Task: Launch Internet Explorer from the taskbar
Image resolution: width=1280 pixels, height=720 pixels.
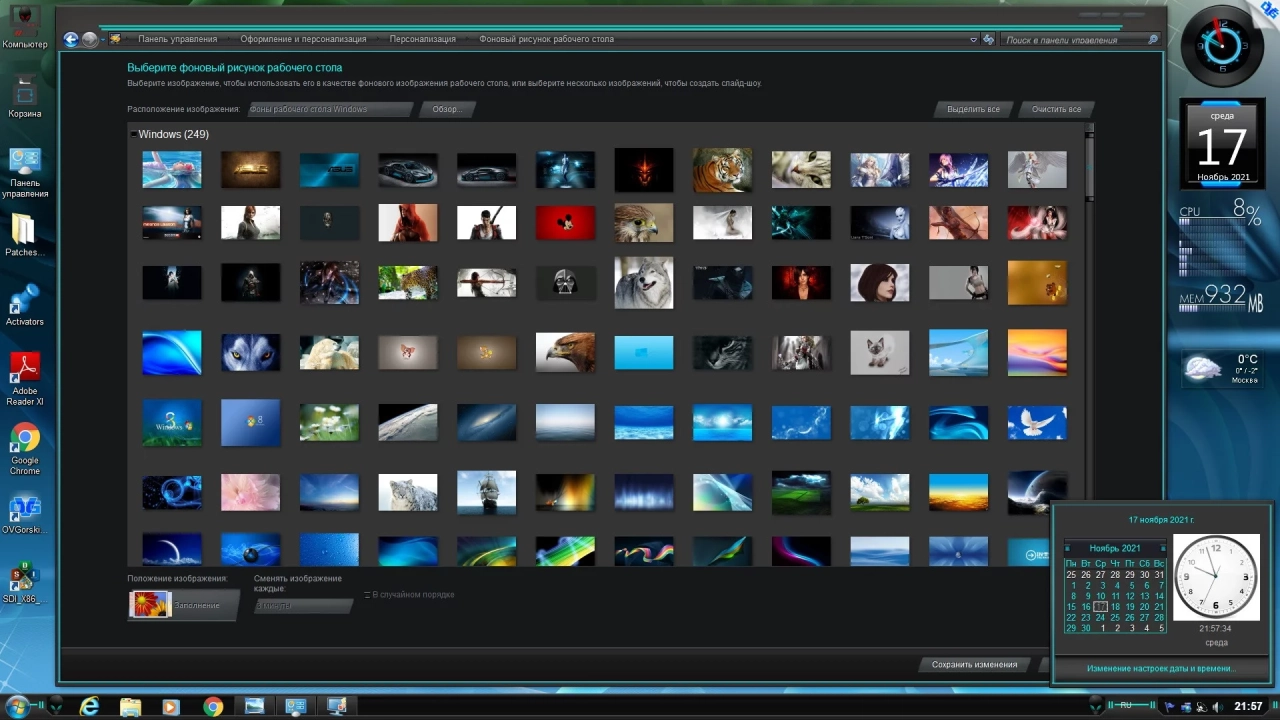Action: click(90, 706)
